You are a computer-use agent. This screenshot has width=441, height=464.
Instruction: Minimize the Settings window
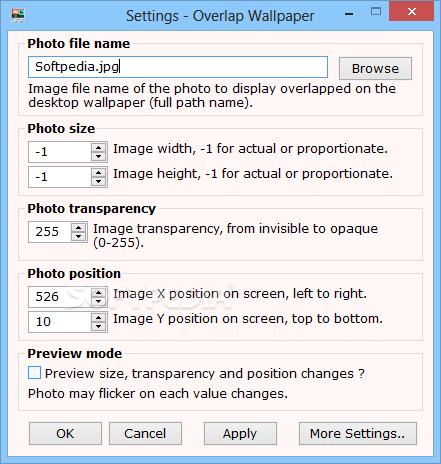point(349,14)
